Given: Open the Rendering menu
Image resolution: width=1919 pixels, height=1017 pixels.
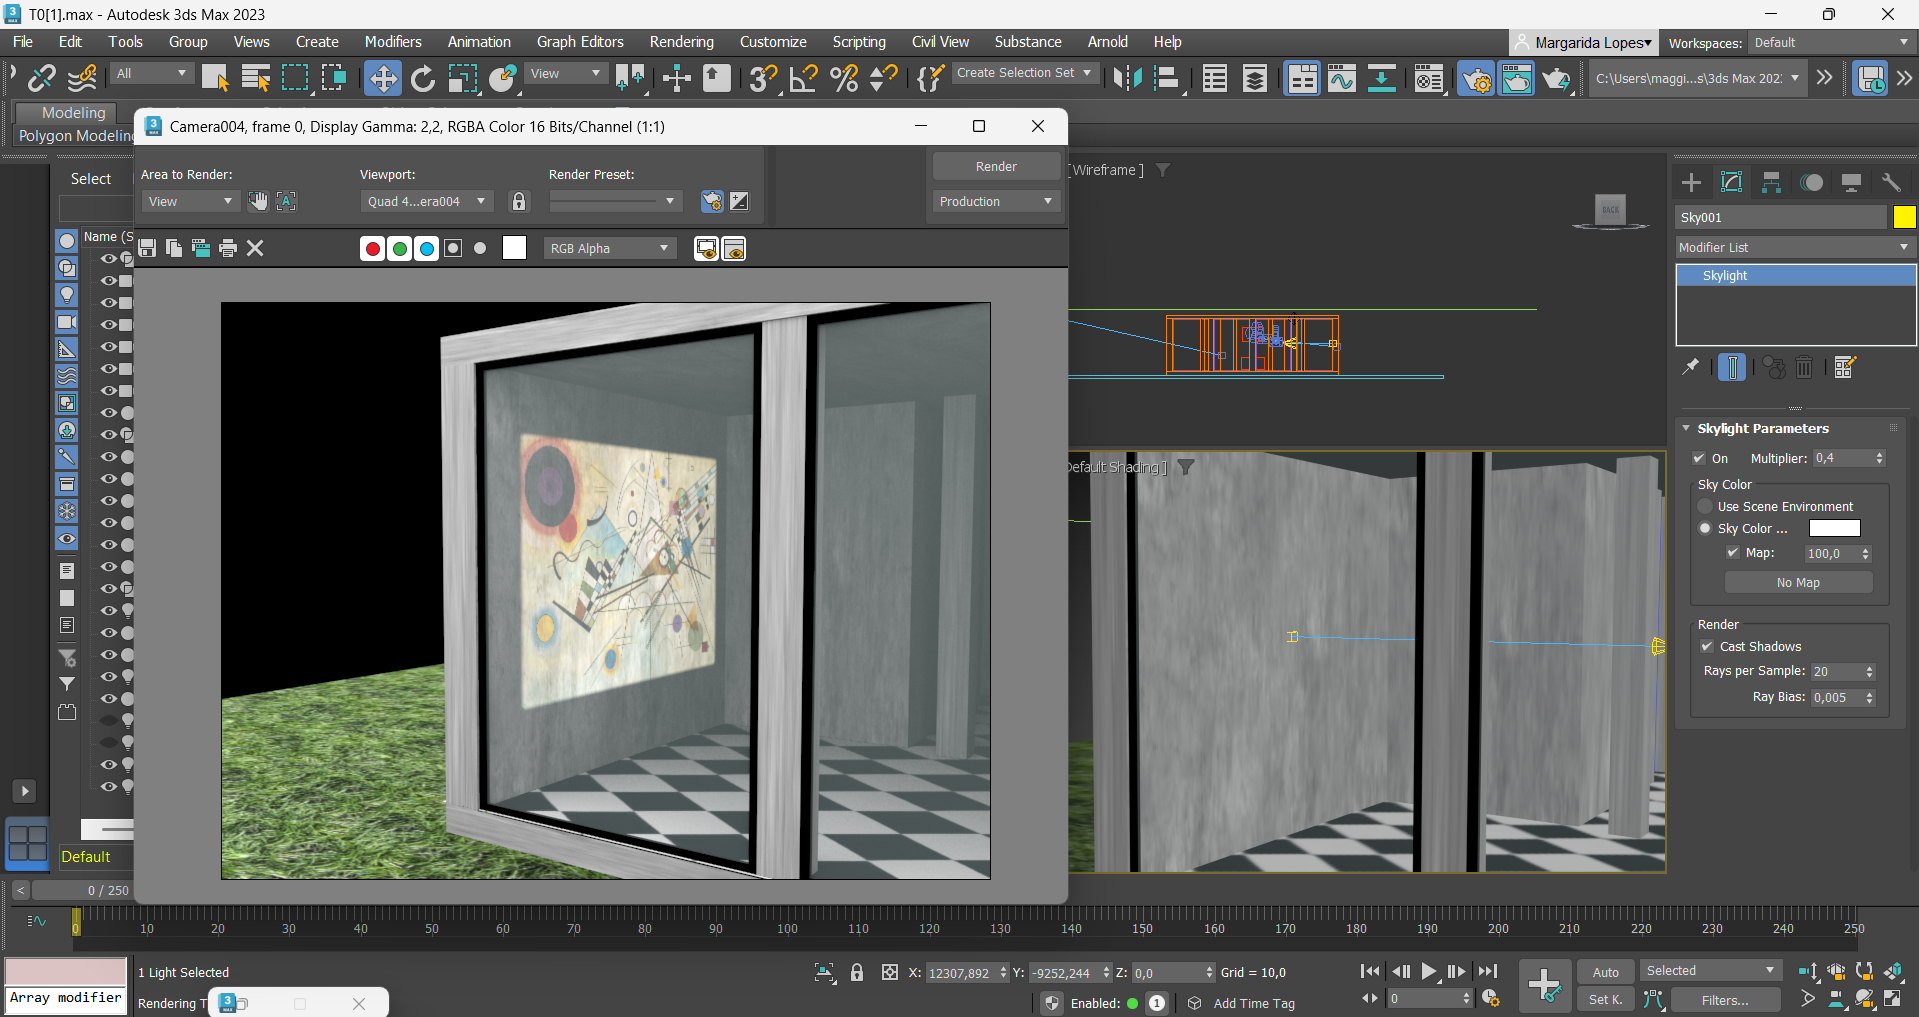Looking at the screenshot, I should [x=681, y=42].
